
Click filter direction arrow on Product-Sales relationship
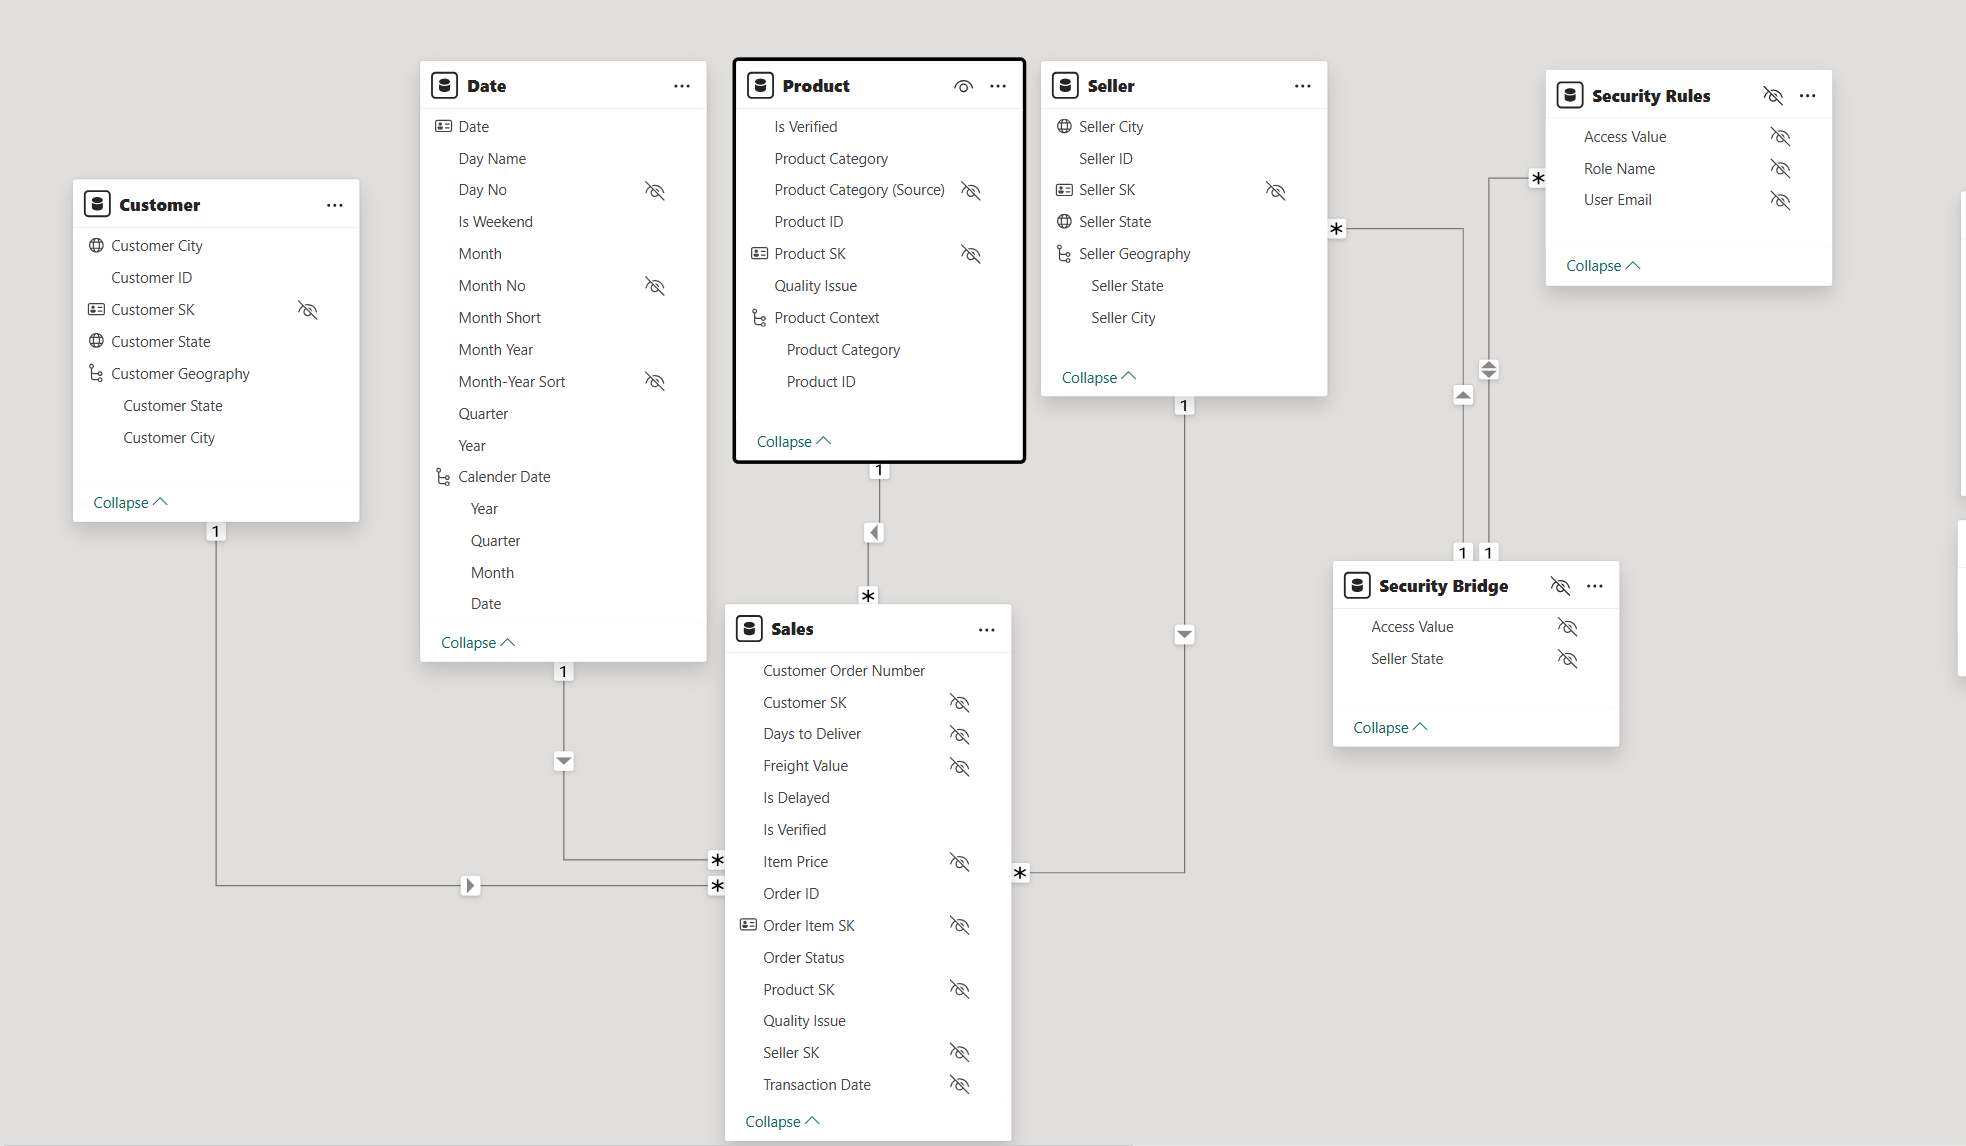click(875, 533)
